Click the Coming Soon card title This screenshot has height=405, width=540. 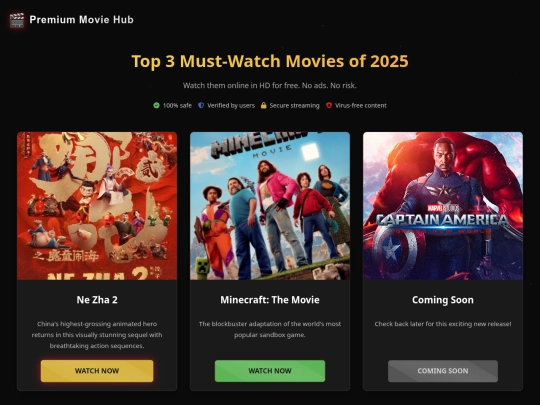[x=443, y=300]
